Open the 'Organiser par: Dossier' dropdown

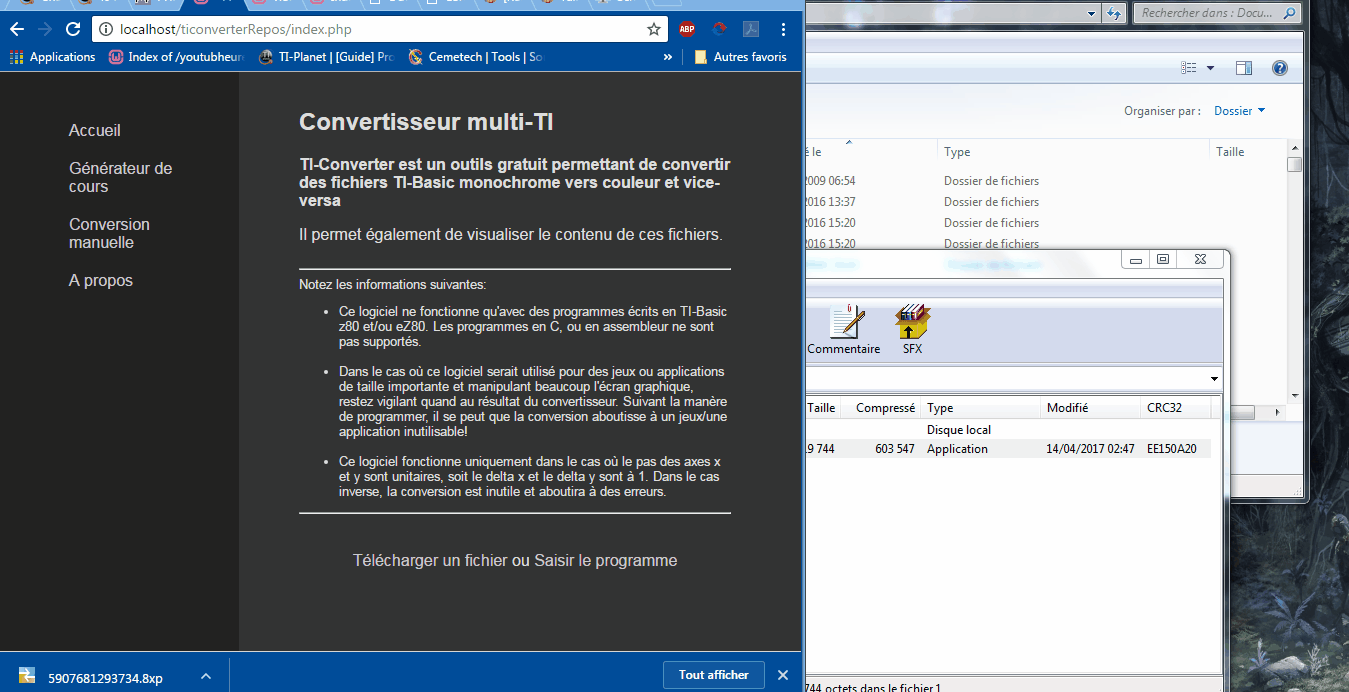1240,111
